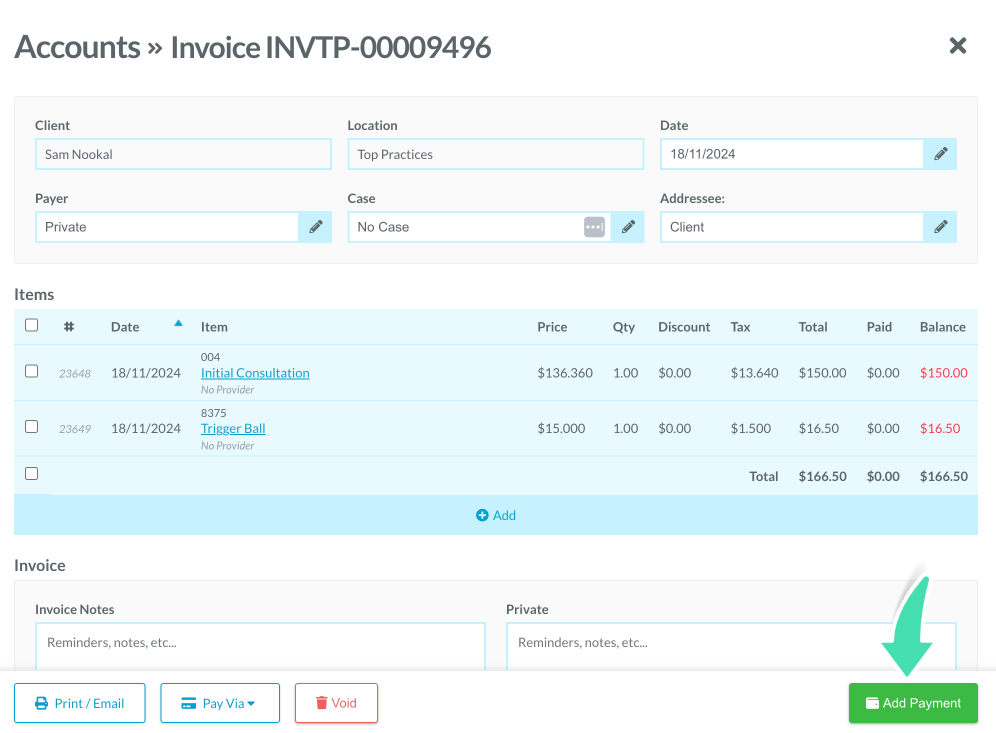
Task: Edit the invoice date with pencil icon
Action: click(x=940, y=154)
